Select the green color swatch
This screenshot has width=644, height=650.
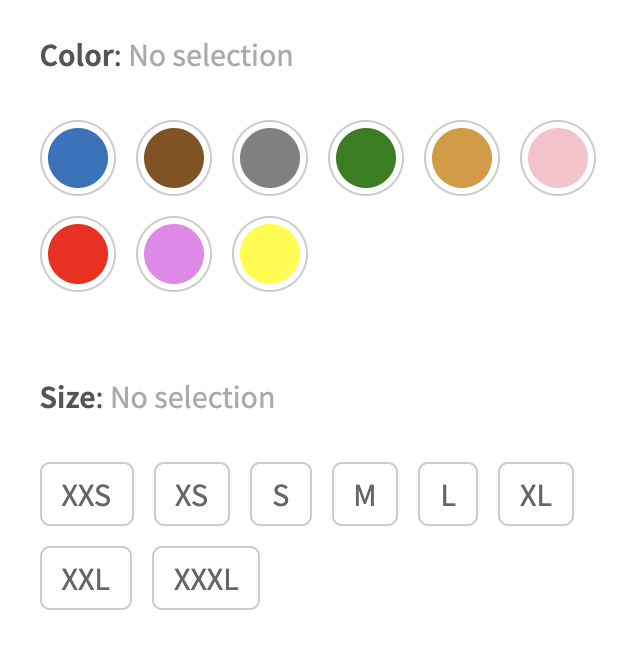366,158
